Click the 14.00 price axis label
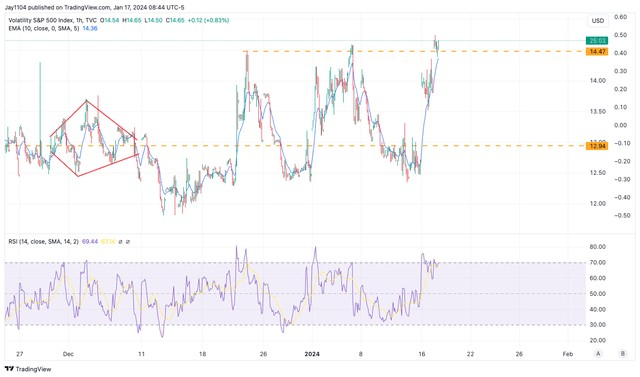 (x=597, y=81)
